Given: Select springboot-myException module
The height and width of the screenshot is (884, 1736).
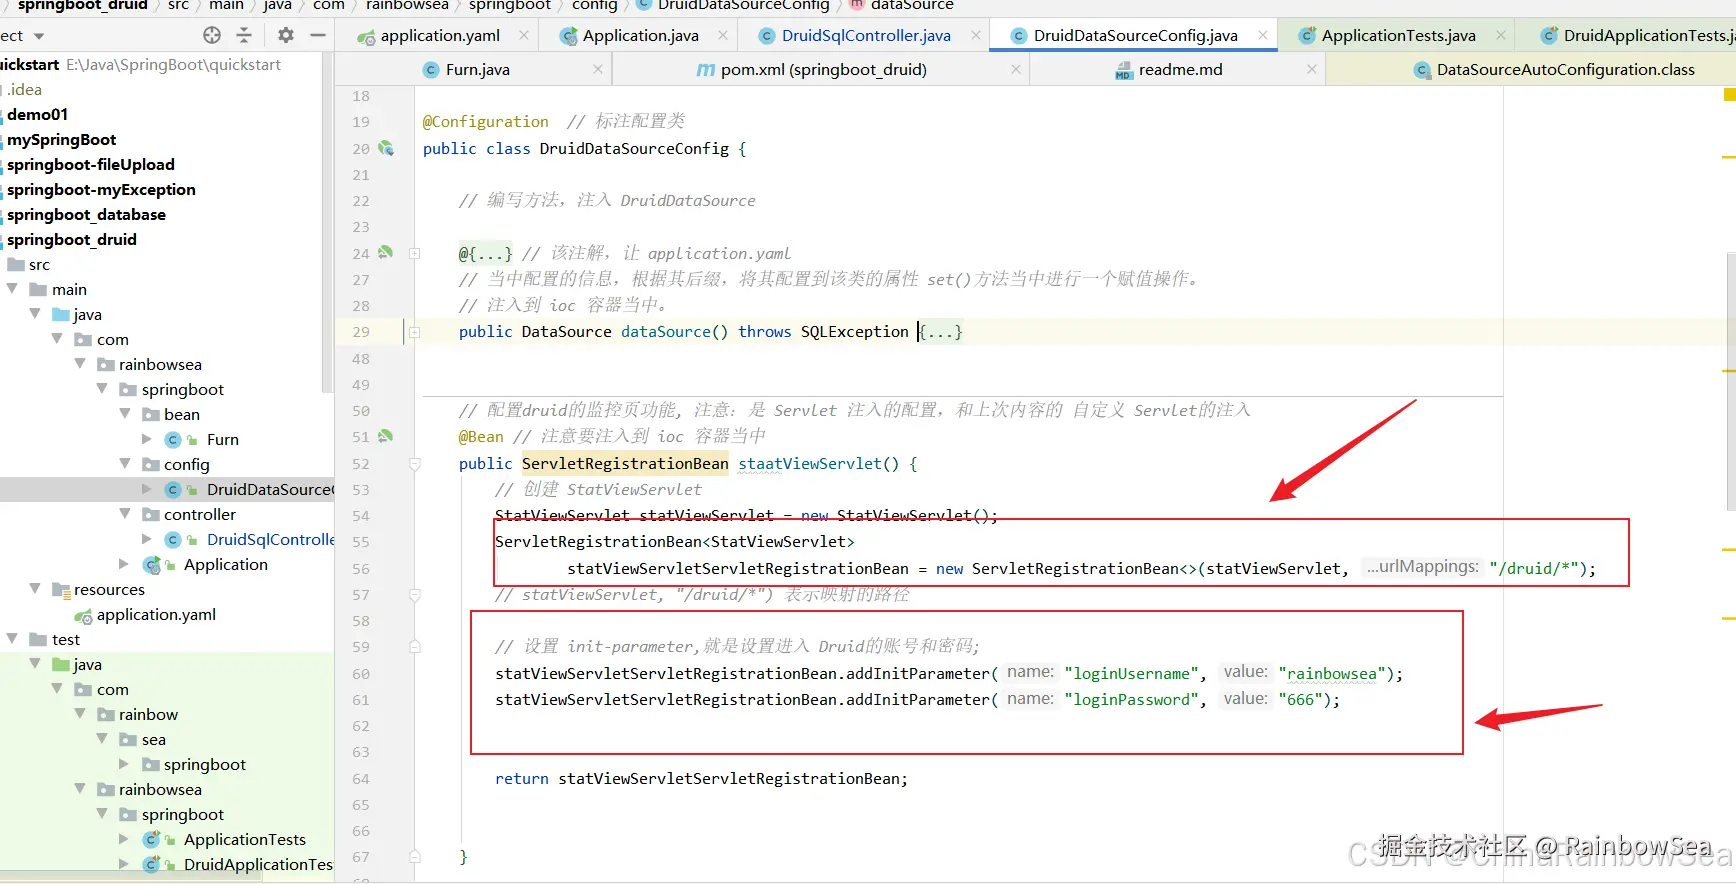Looking at the screenshot, I should 101,189.
